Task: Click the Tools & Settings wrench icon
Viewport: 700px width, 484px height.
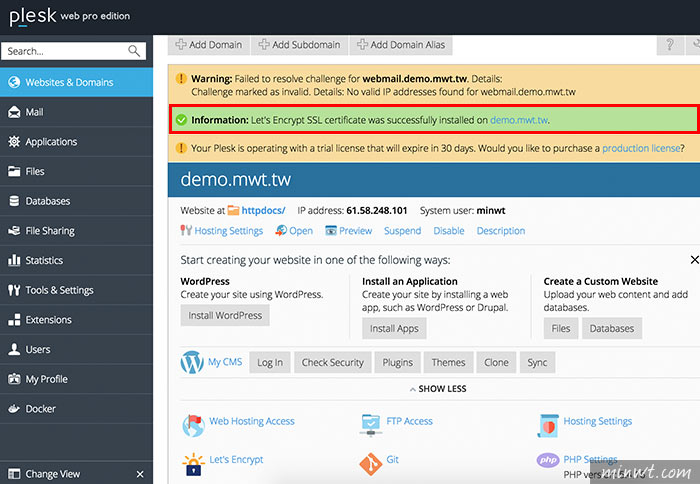Action: 14,290
